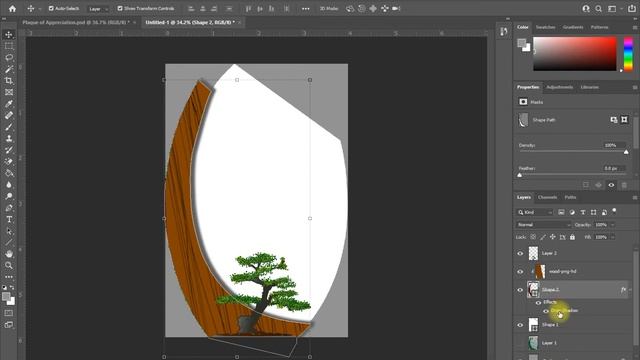Viewport: 640px width, 360px height.
Task: Open the Layers panel menu icon
Action: [635, 198]
